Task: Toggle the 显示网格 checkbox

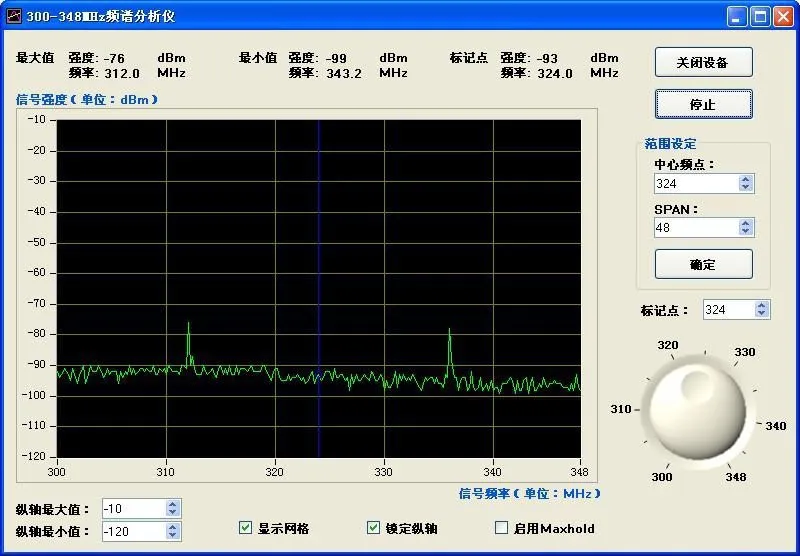Action: coord(245,527)
